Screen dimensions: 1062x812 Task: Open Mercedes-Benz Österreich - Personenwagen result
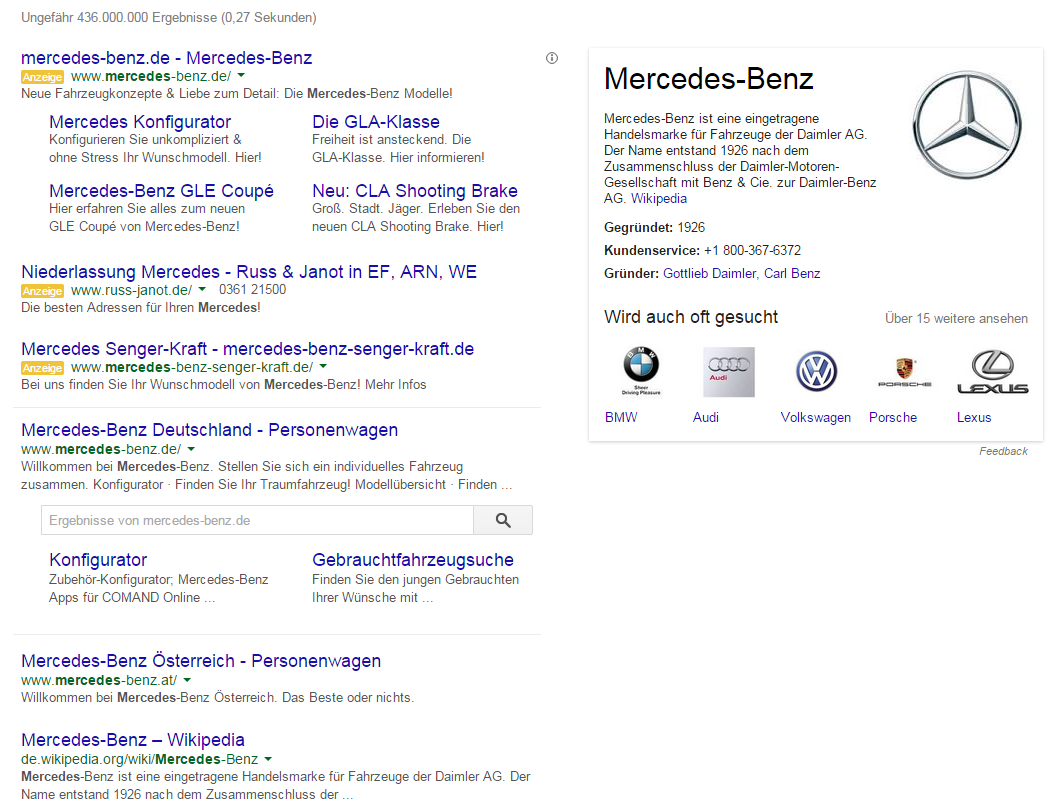(201, 661)
